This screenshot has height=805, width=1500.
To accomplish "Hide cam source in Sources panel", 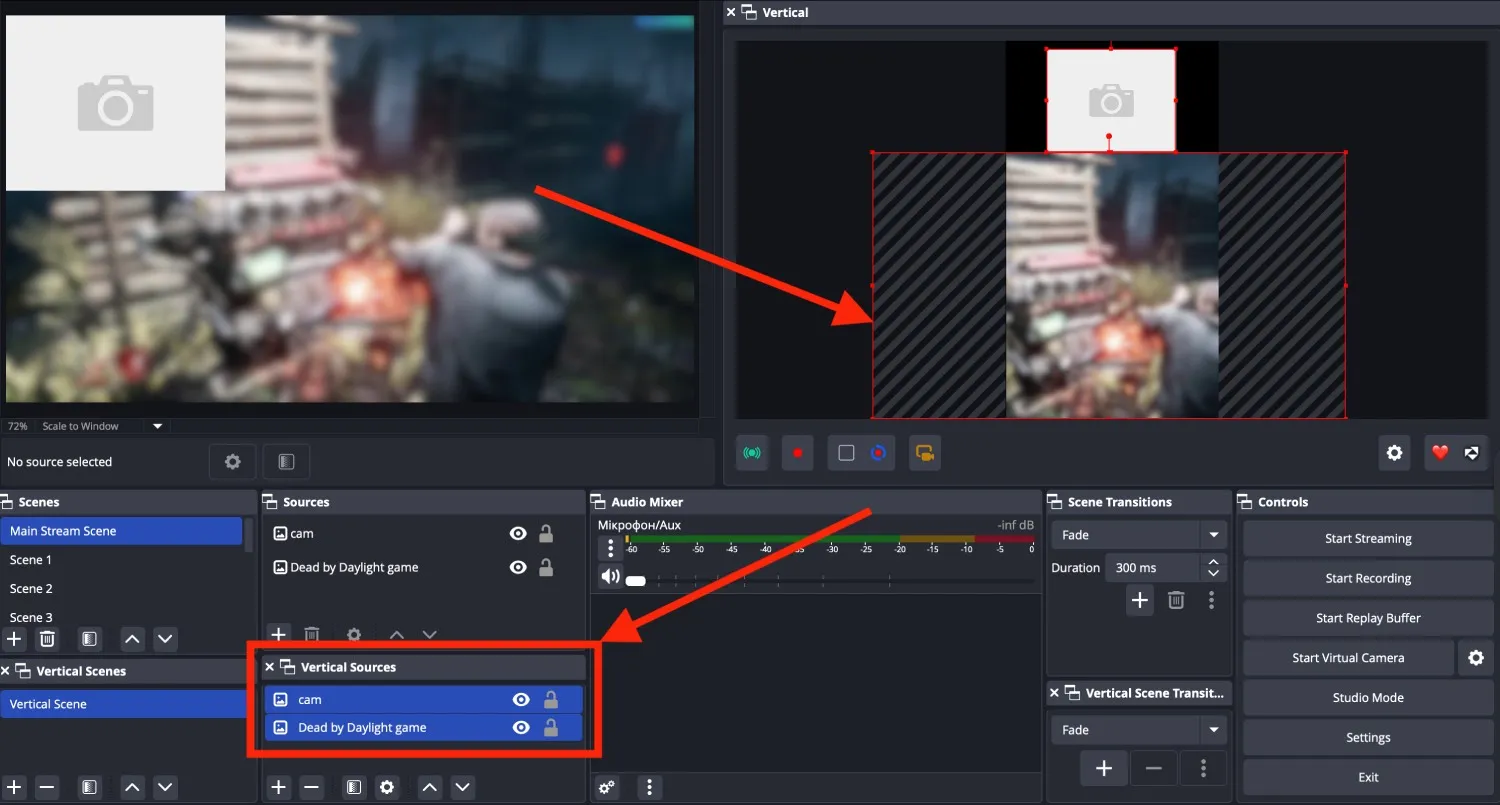I will [518, 534].
